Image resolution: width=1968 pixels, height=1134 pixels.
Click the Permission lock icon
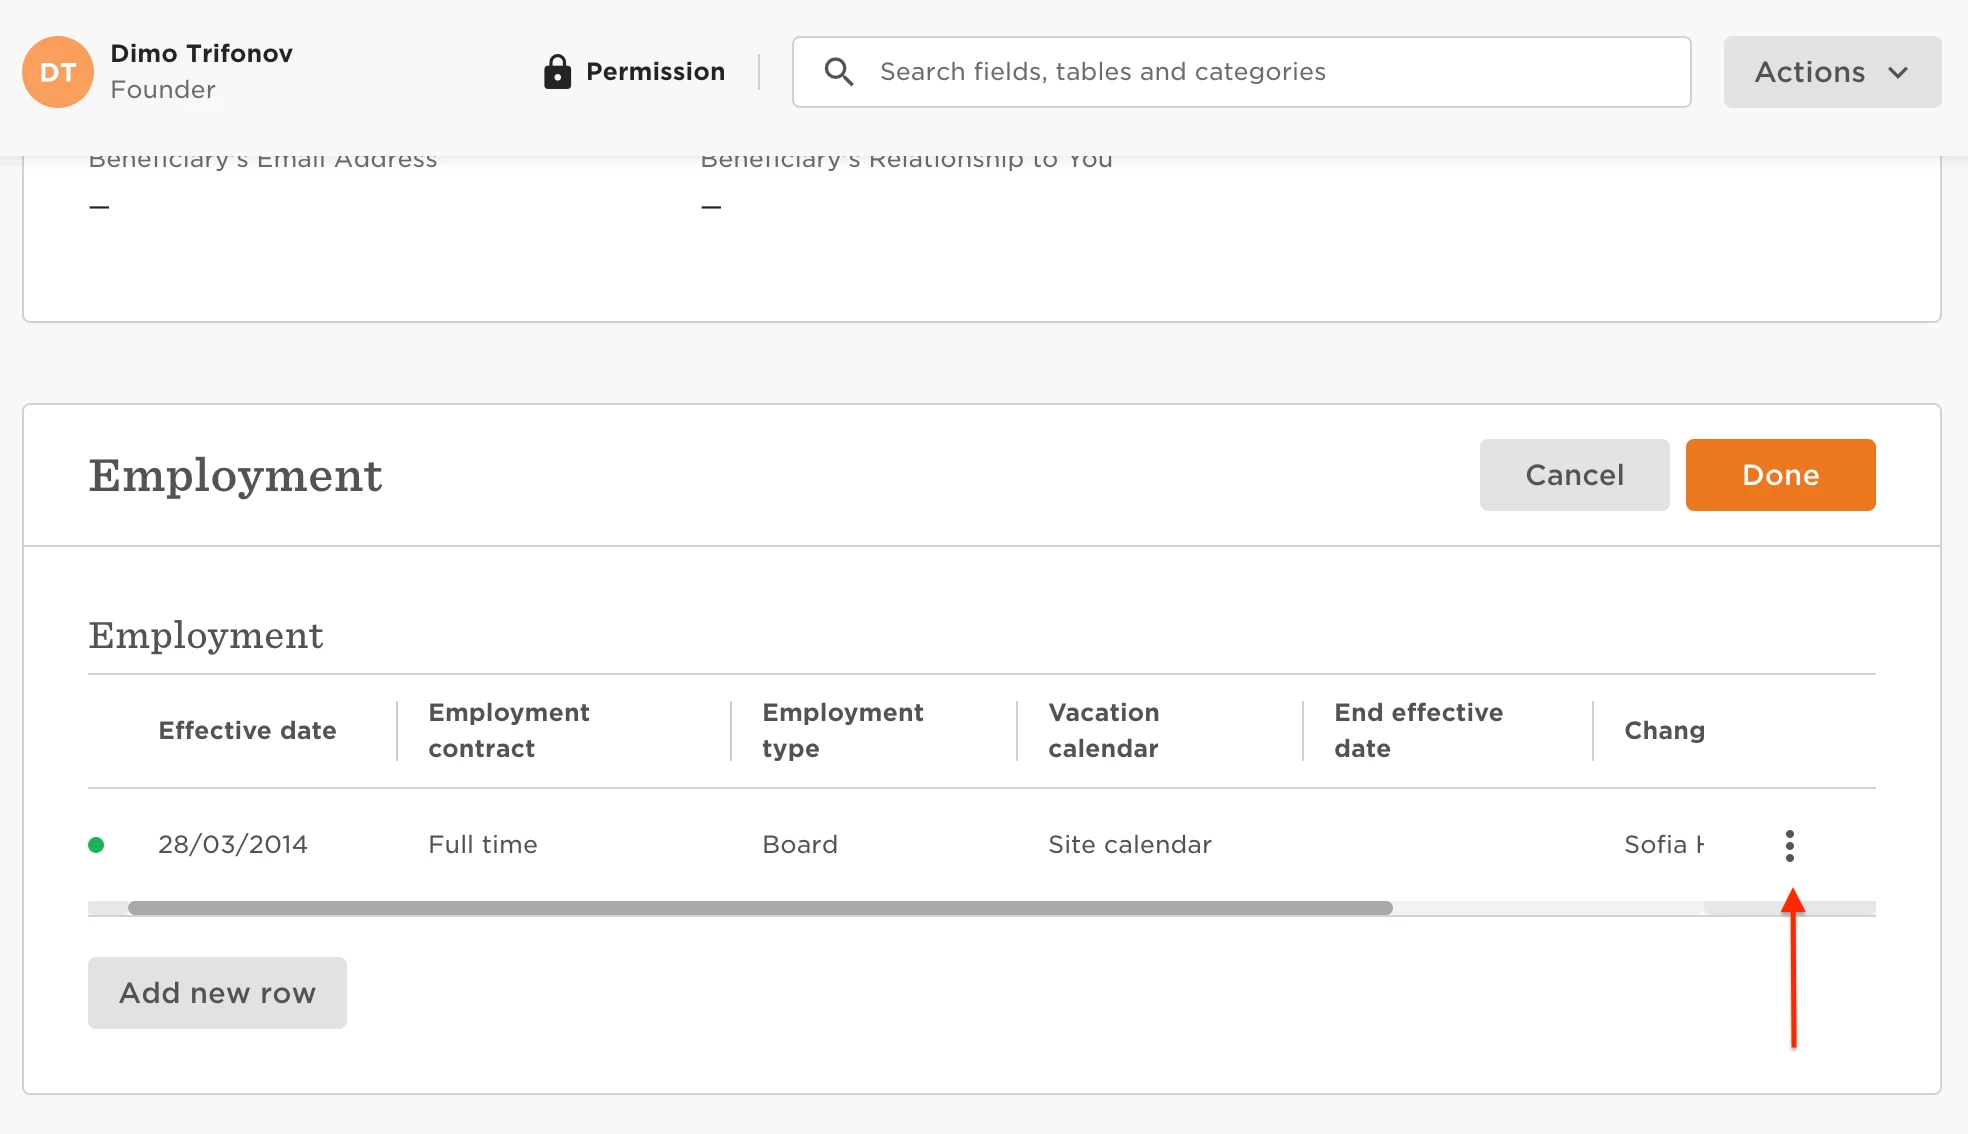557,72
